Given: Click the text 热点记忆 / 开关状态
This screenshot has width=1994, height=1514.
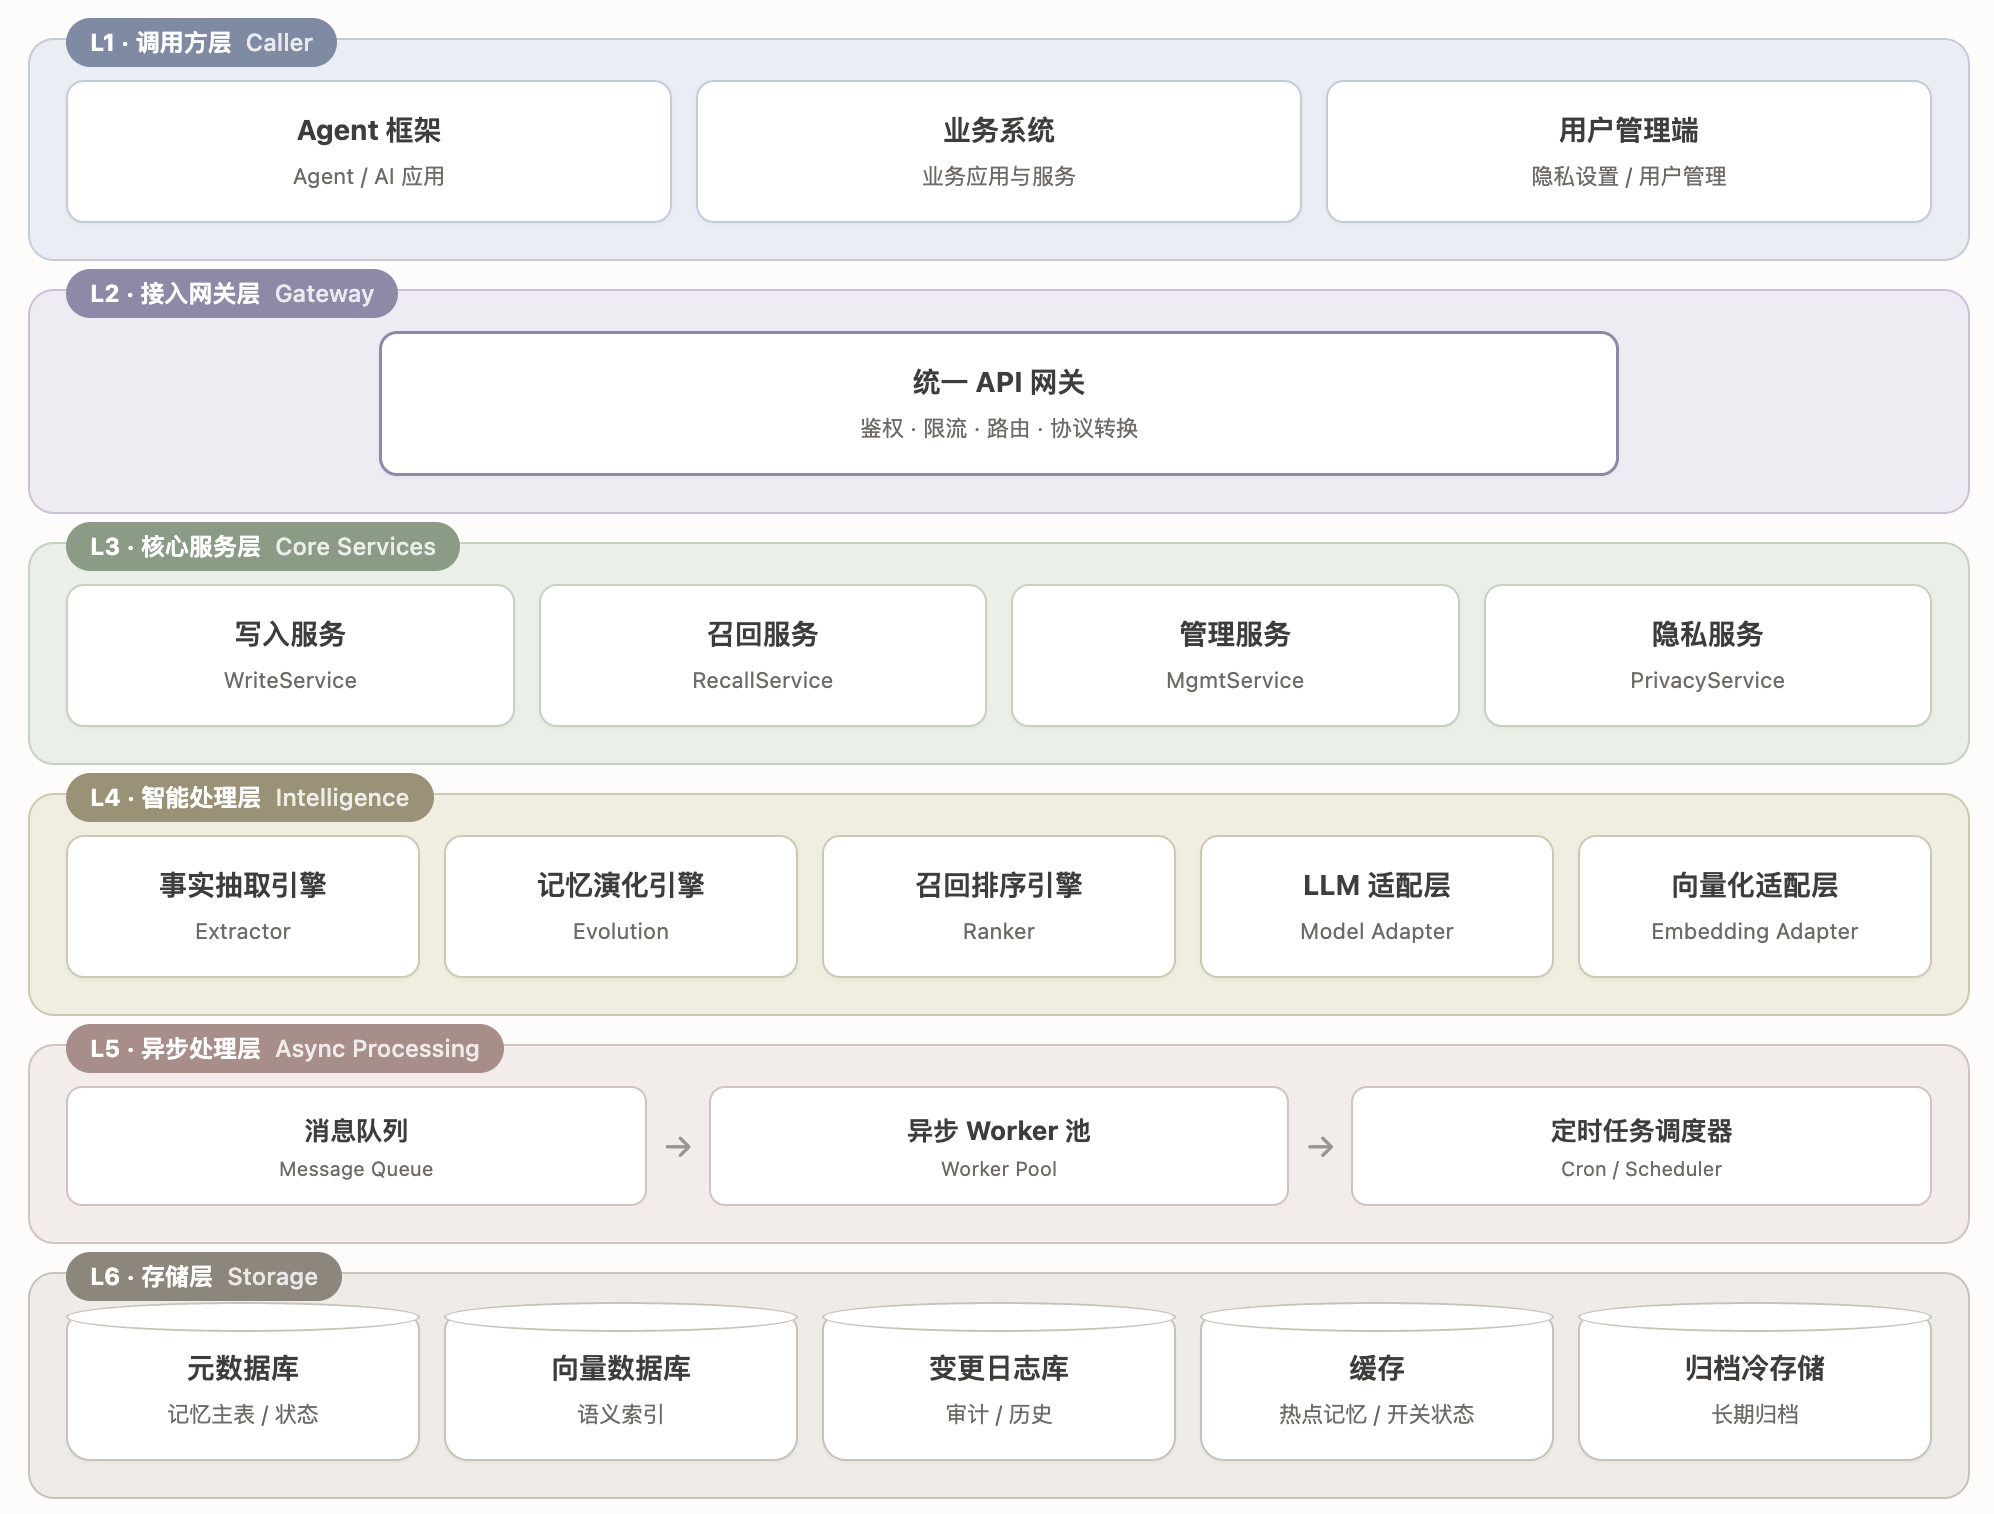Looking at the screenshot, I should [1377, 1415].
